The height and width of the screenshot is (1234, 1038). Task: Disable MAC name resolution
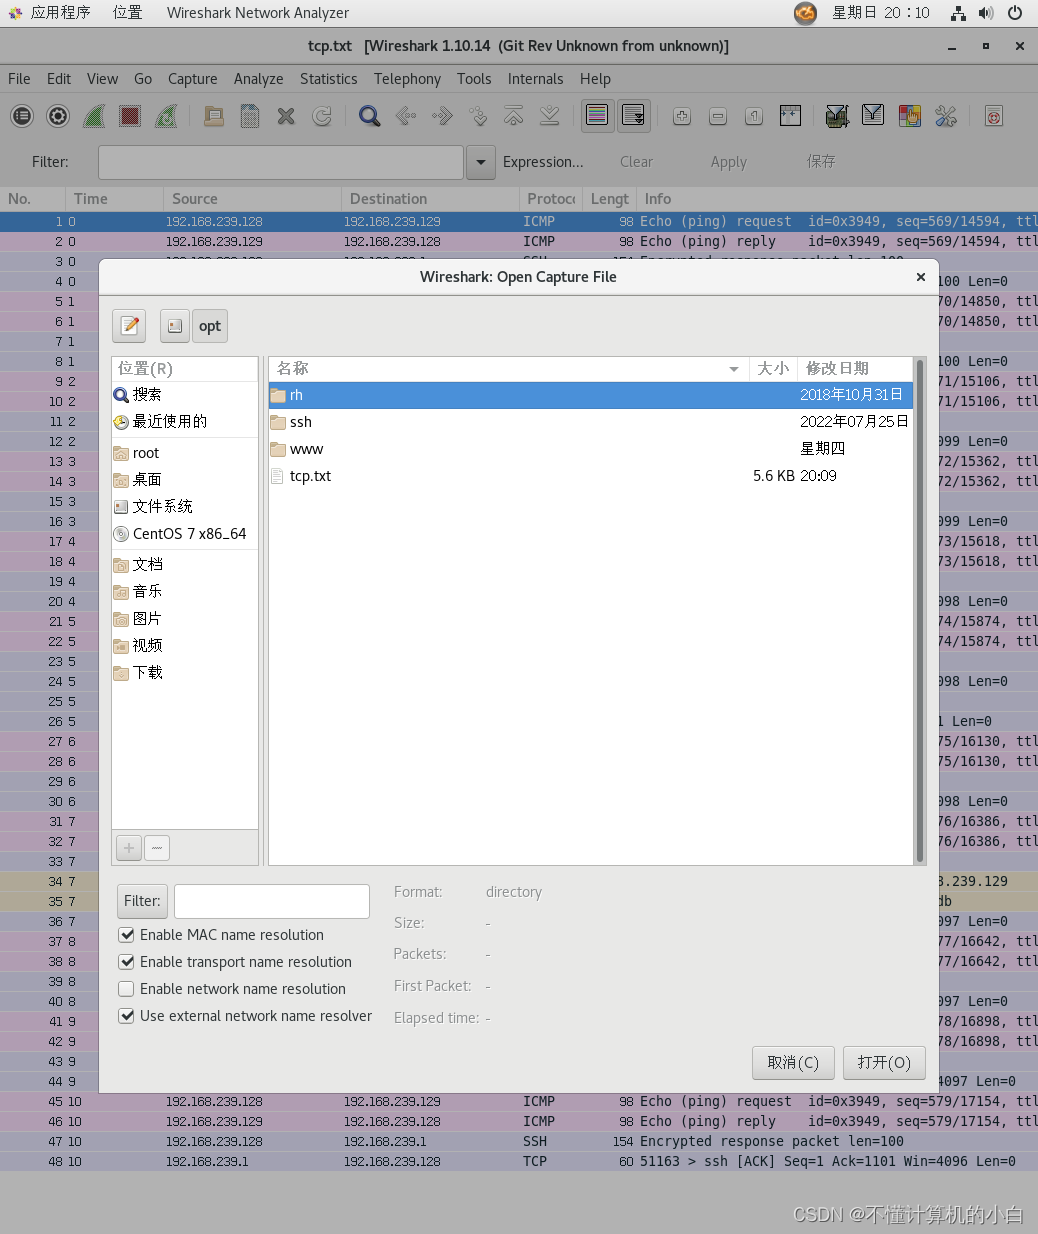click(x=126, y=935)
